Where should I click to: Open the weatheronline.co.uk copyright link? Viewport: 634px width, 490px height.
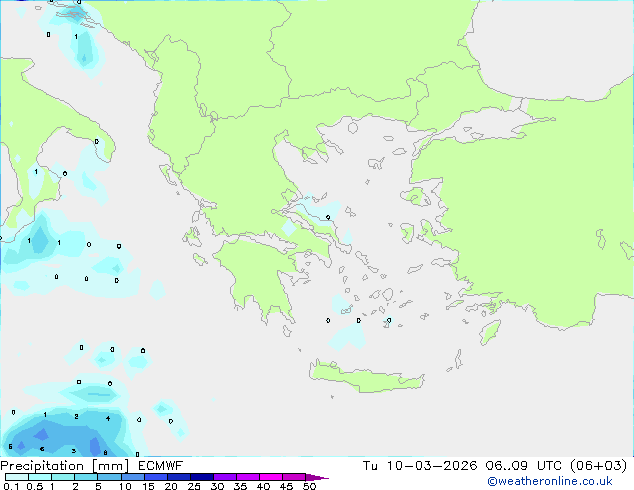click(550, 481)
